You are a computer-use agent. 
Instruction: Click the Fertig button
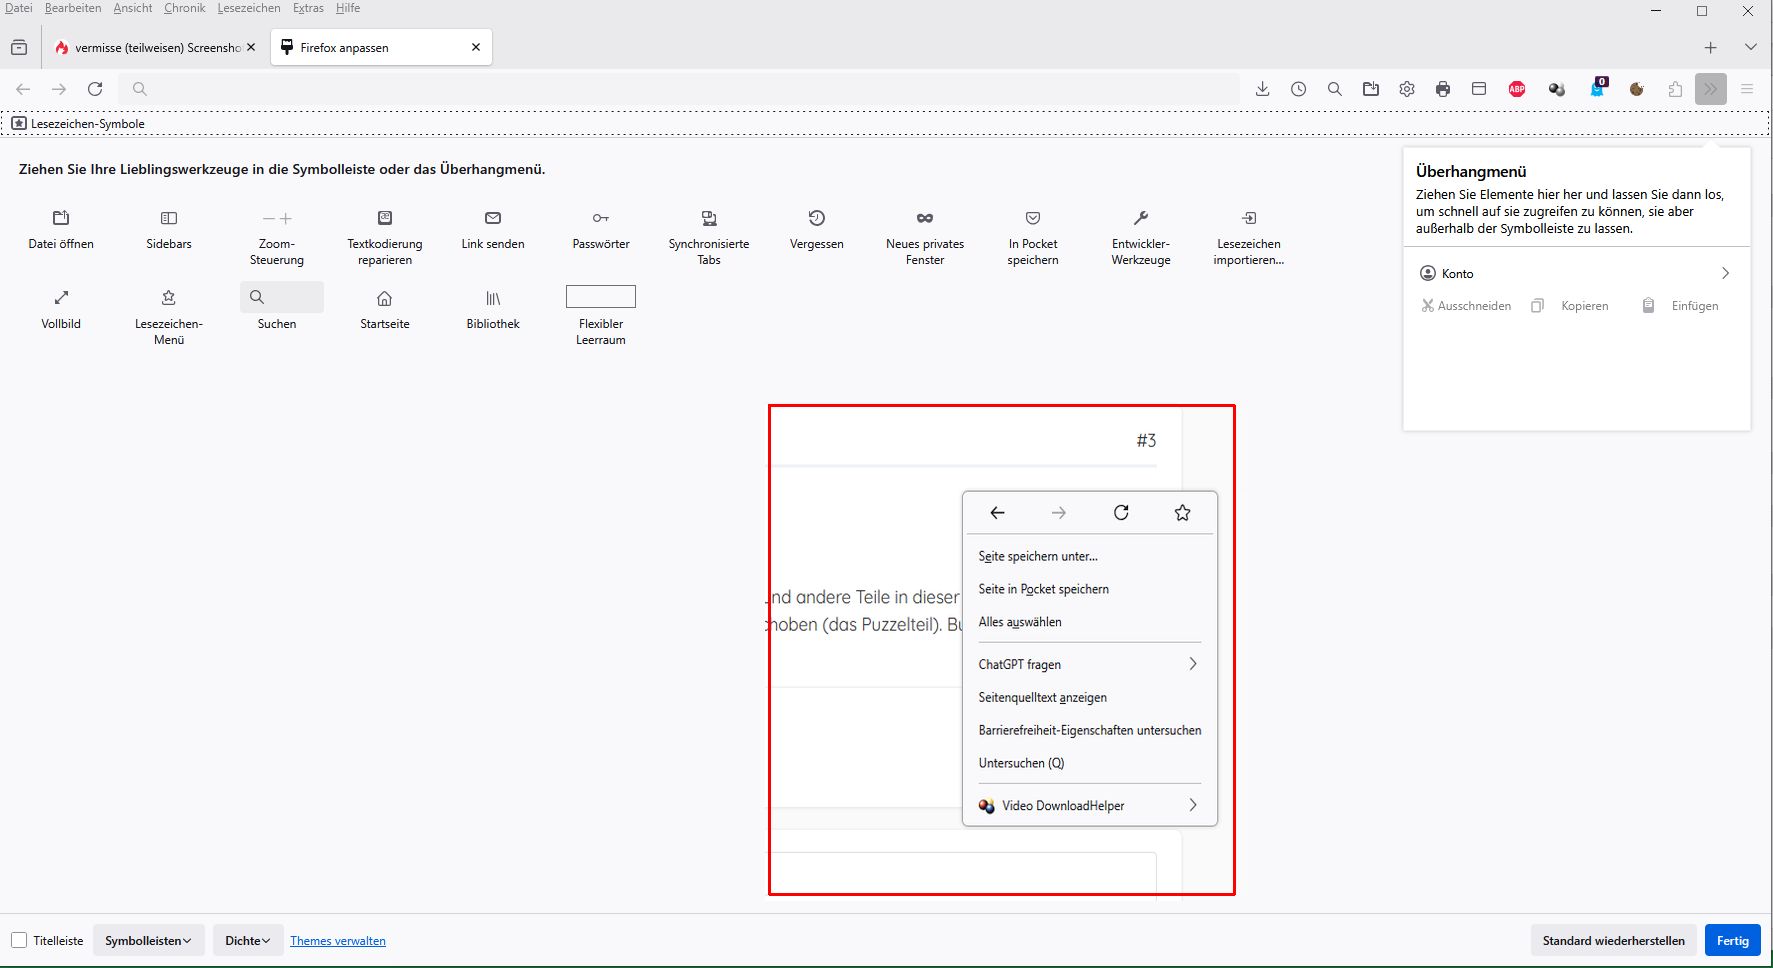tap(1732, 940)
